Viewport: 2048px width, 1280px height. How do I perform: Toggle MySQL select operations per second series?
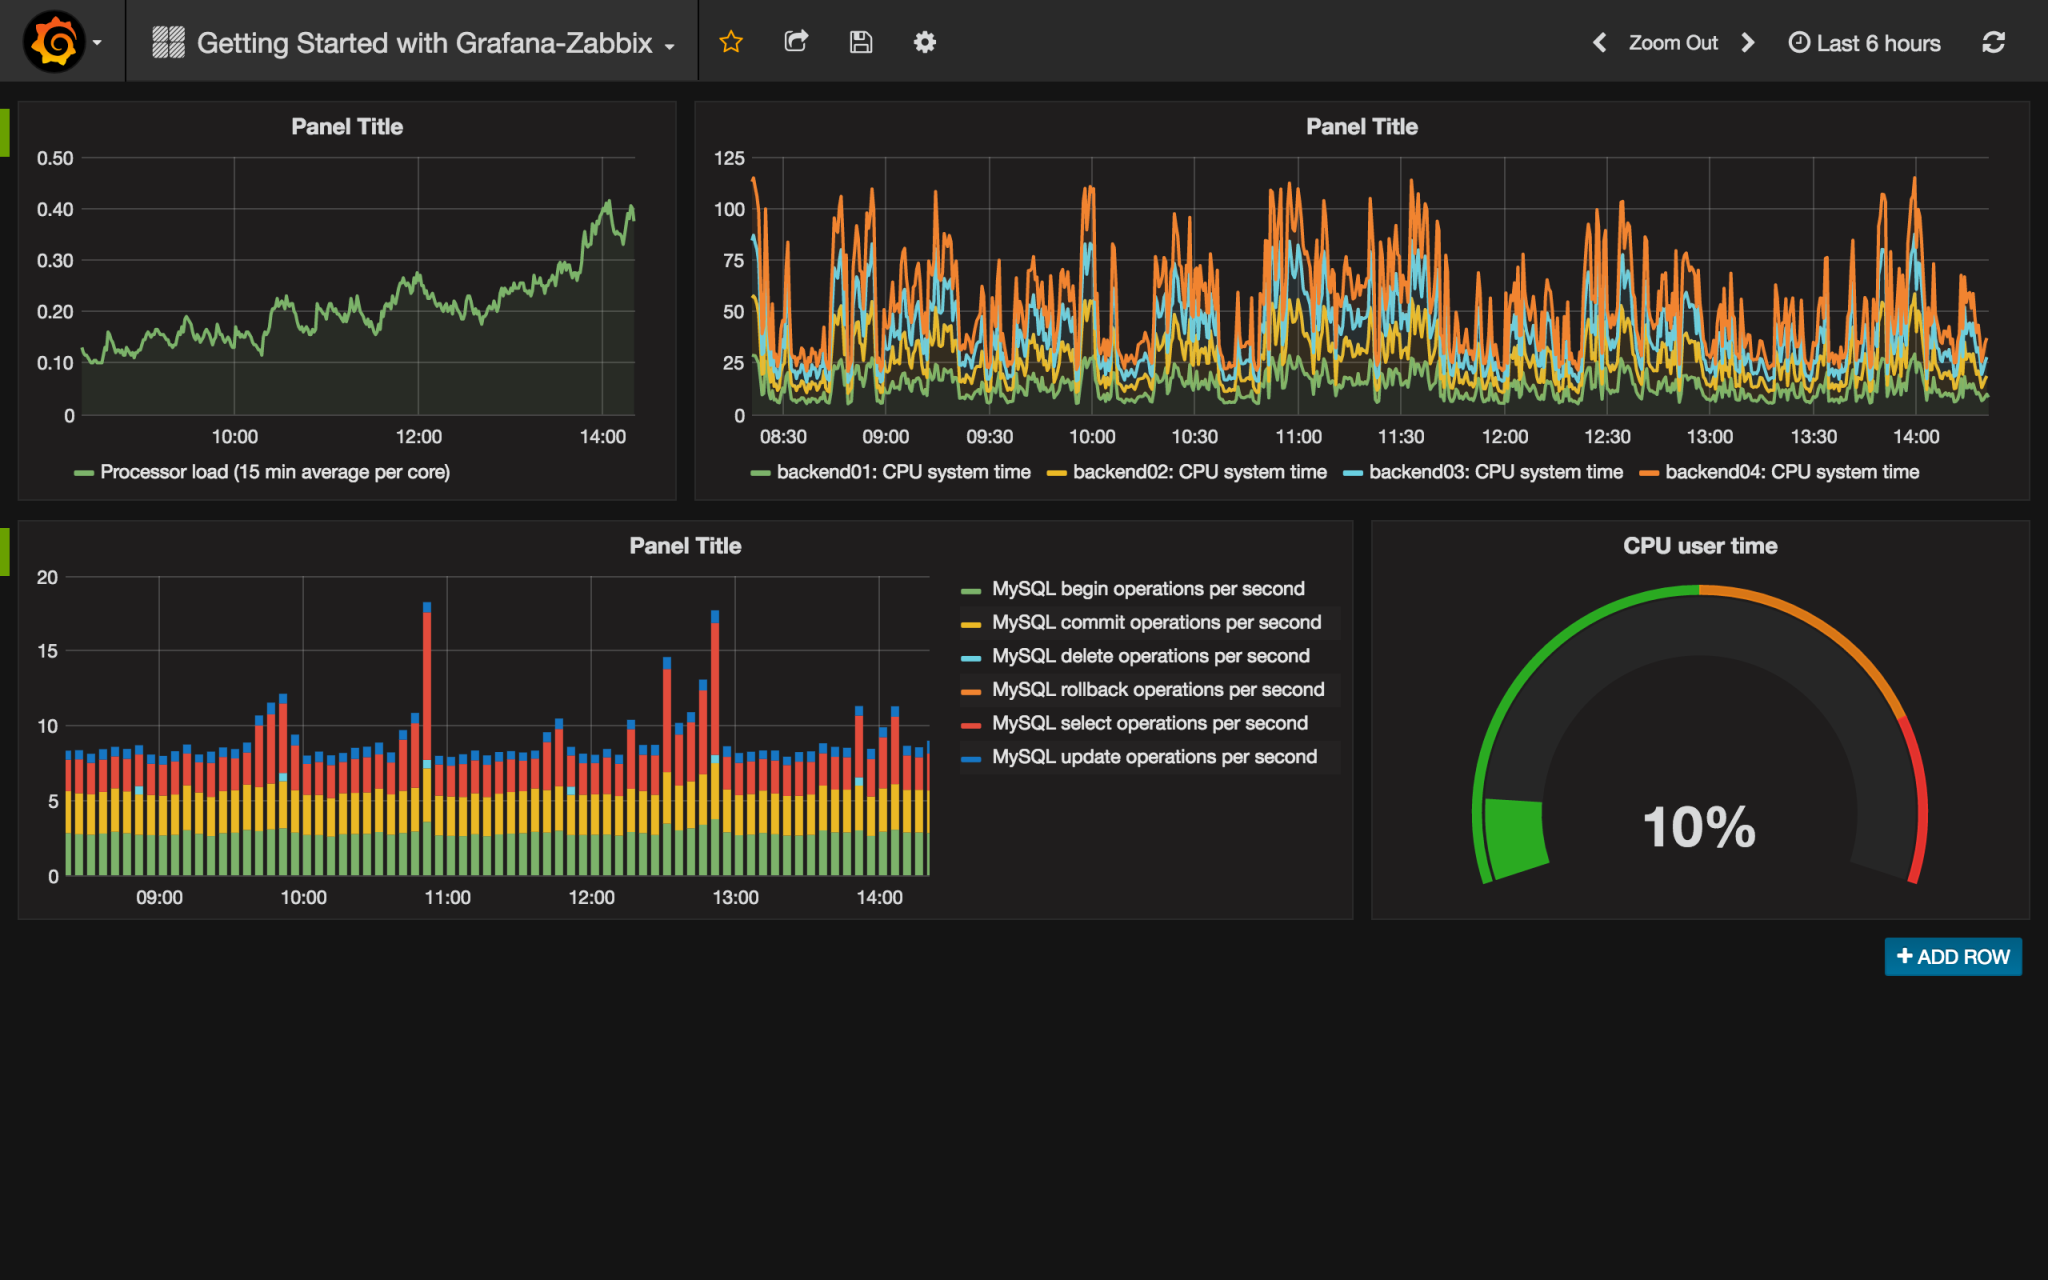pos(1148,723)
